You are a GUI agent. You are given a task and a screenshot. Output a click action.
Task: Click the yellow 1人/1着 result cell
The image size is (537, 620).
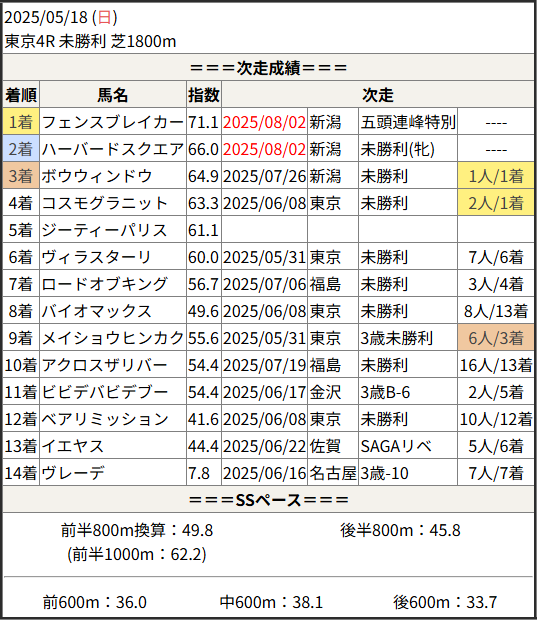tap(496, 176)
